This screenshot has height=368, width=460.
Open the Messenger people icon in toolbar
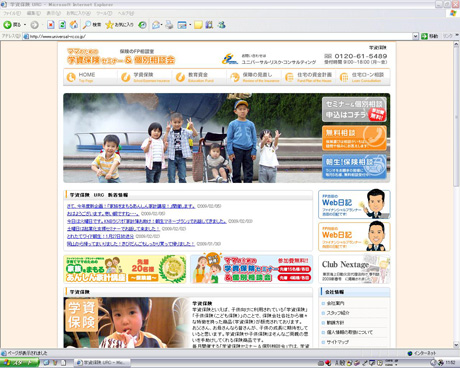(x=222, y=25)
